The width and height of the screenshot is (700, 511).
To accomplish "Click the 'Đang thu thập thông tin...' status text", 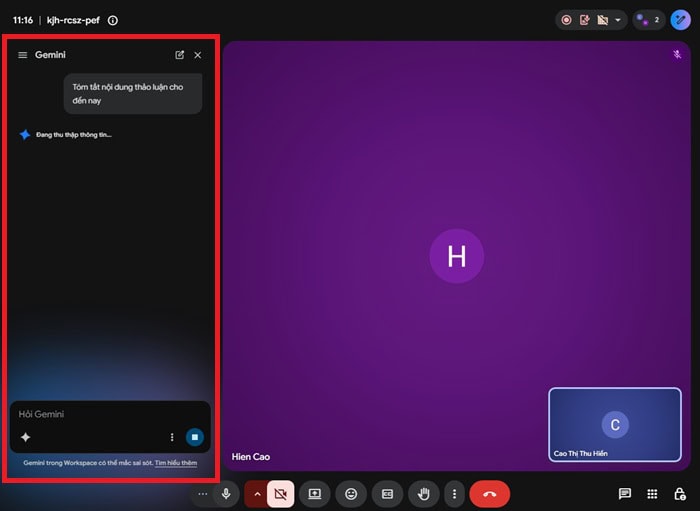I will point(74,135).
